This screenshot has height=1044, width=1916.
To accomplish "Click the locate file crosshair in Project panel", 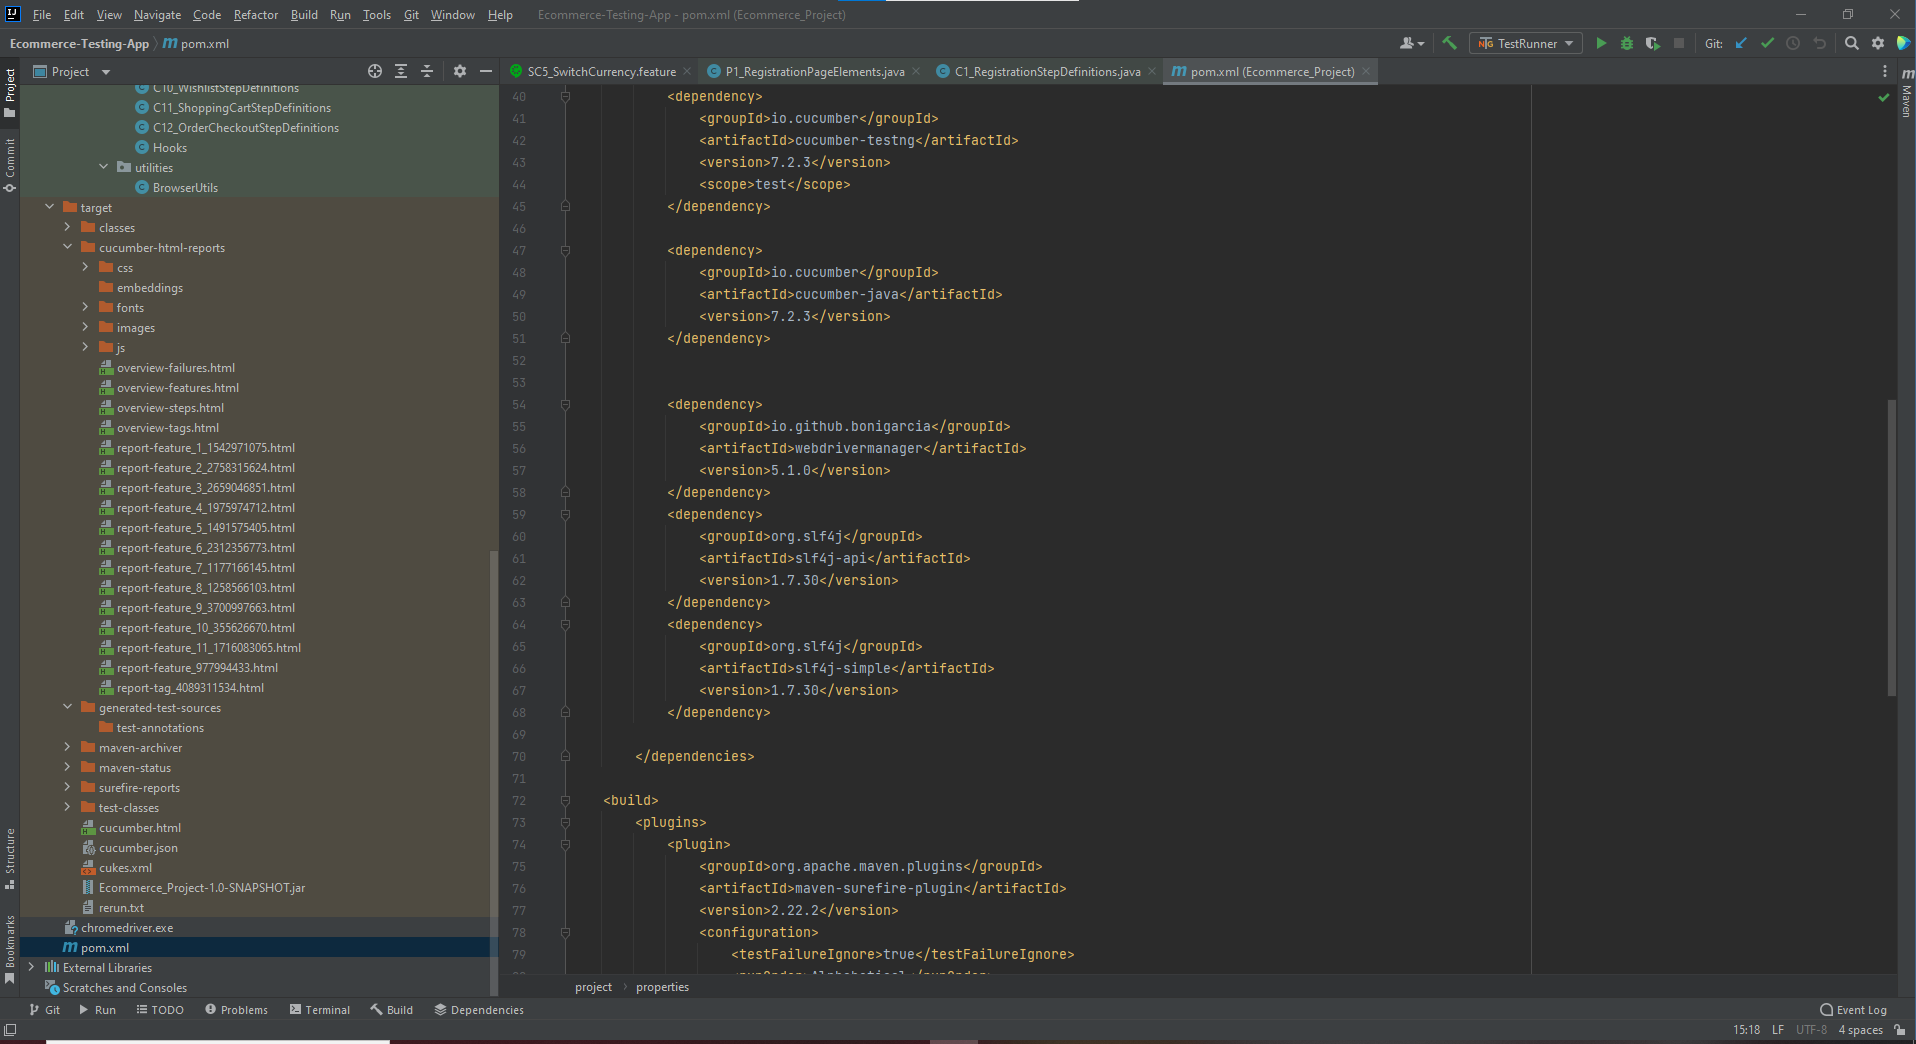I will pos(375,71).
